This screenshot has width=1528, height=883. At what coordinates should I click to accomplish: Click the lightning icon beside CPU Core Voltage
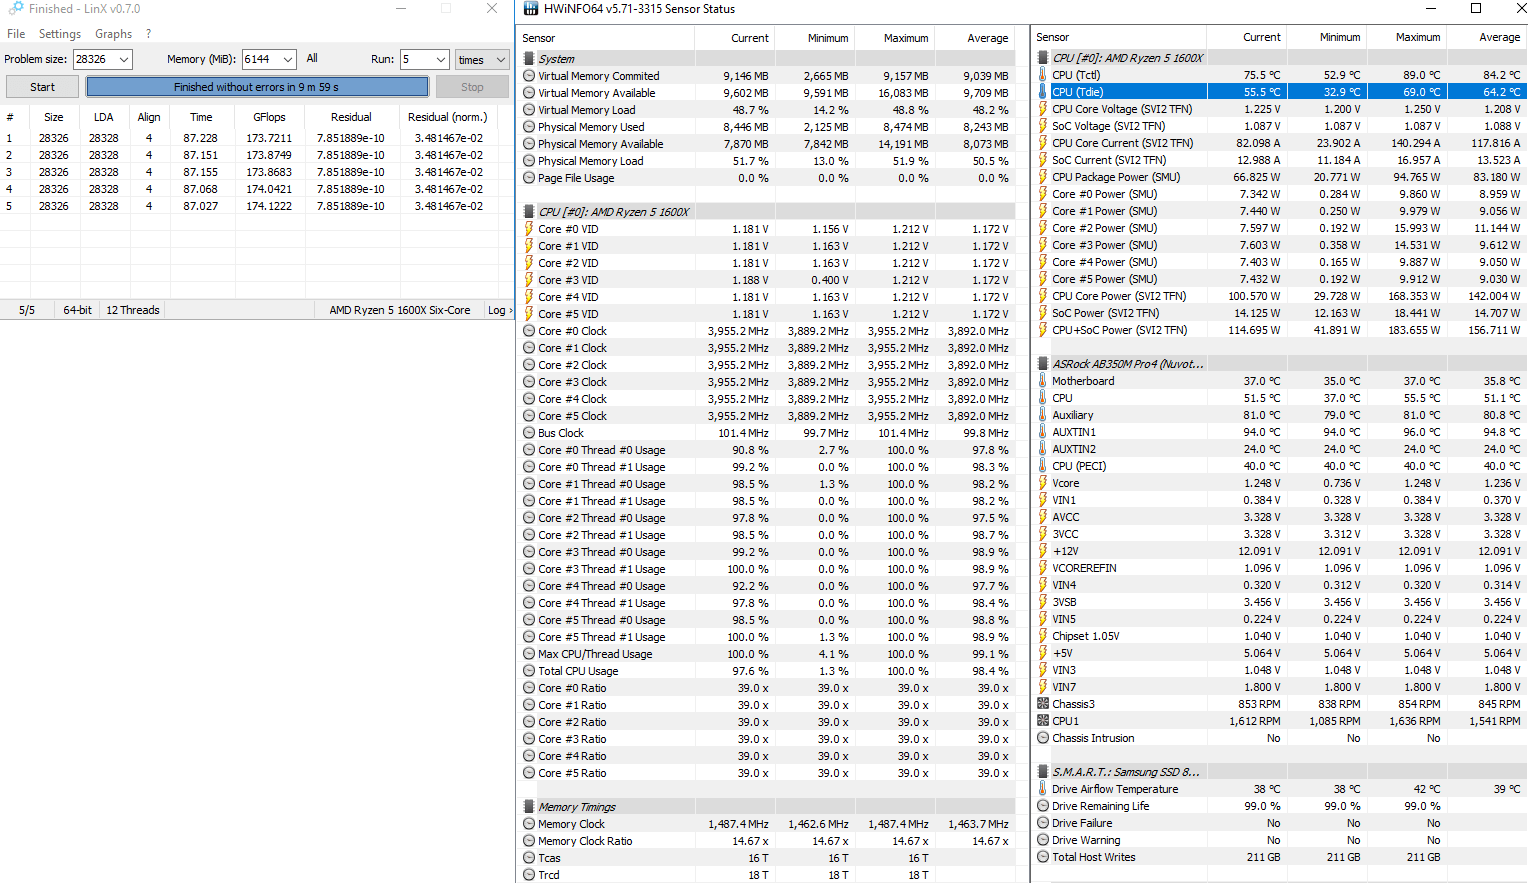coord(1043,109)
